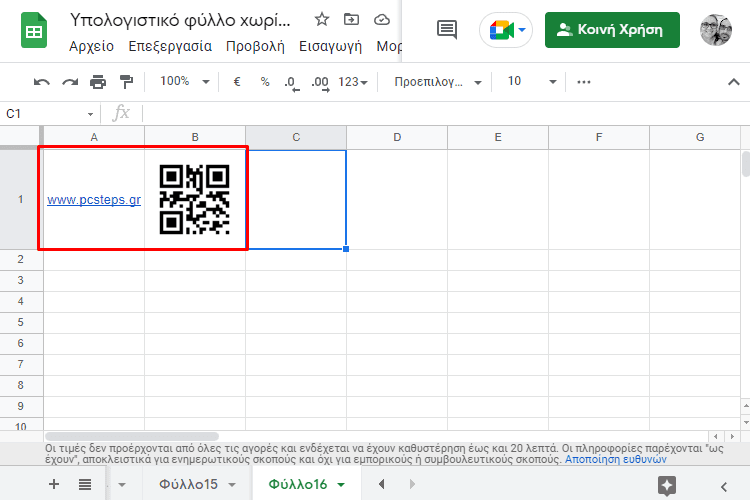Screen dimensions: 750x500
Task: Open comment history icon
Action: (x=447, y=30)
